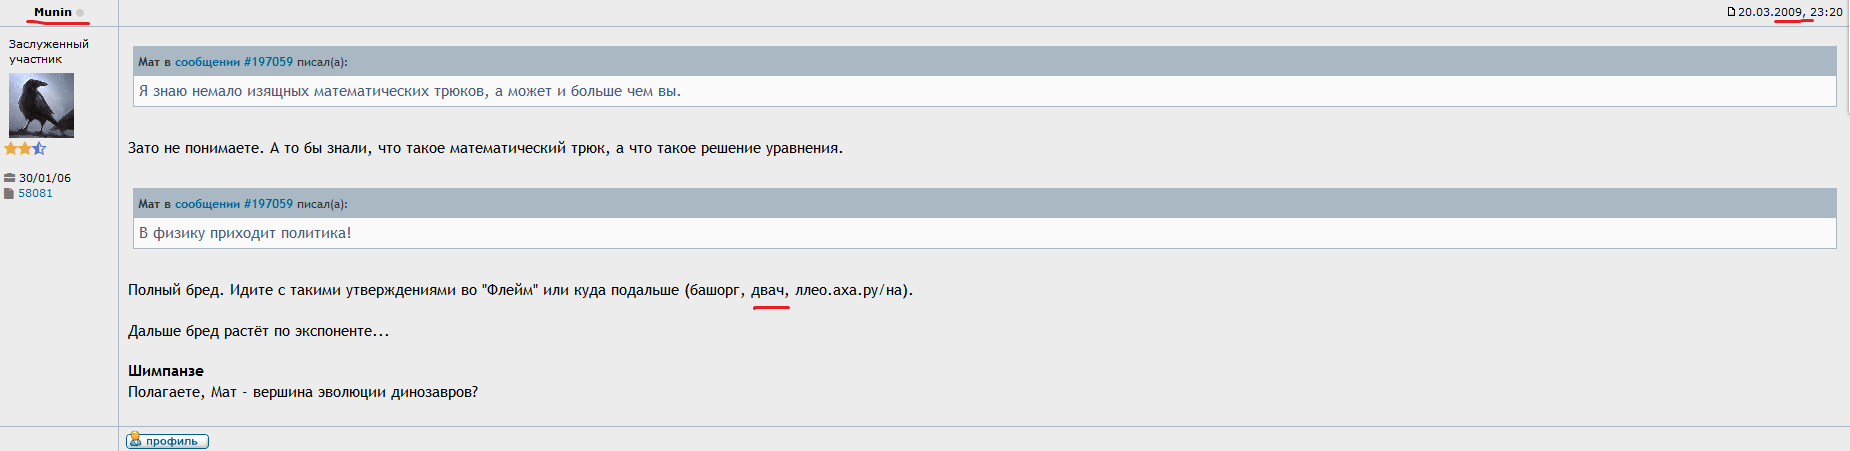Click the post document icon before the date
The width and height of the screenshot is (1850, 451).
click(1731, 12)
